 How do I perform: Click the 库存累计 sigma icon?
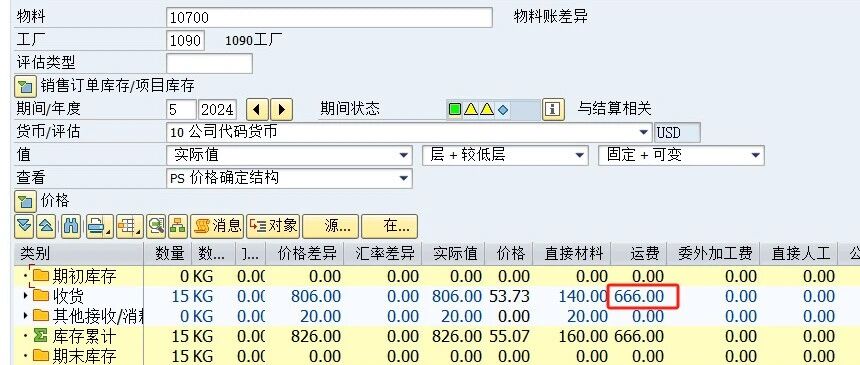tap(41, 335)
